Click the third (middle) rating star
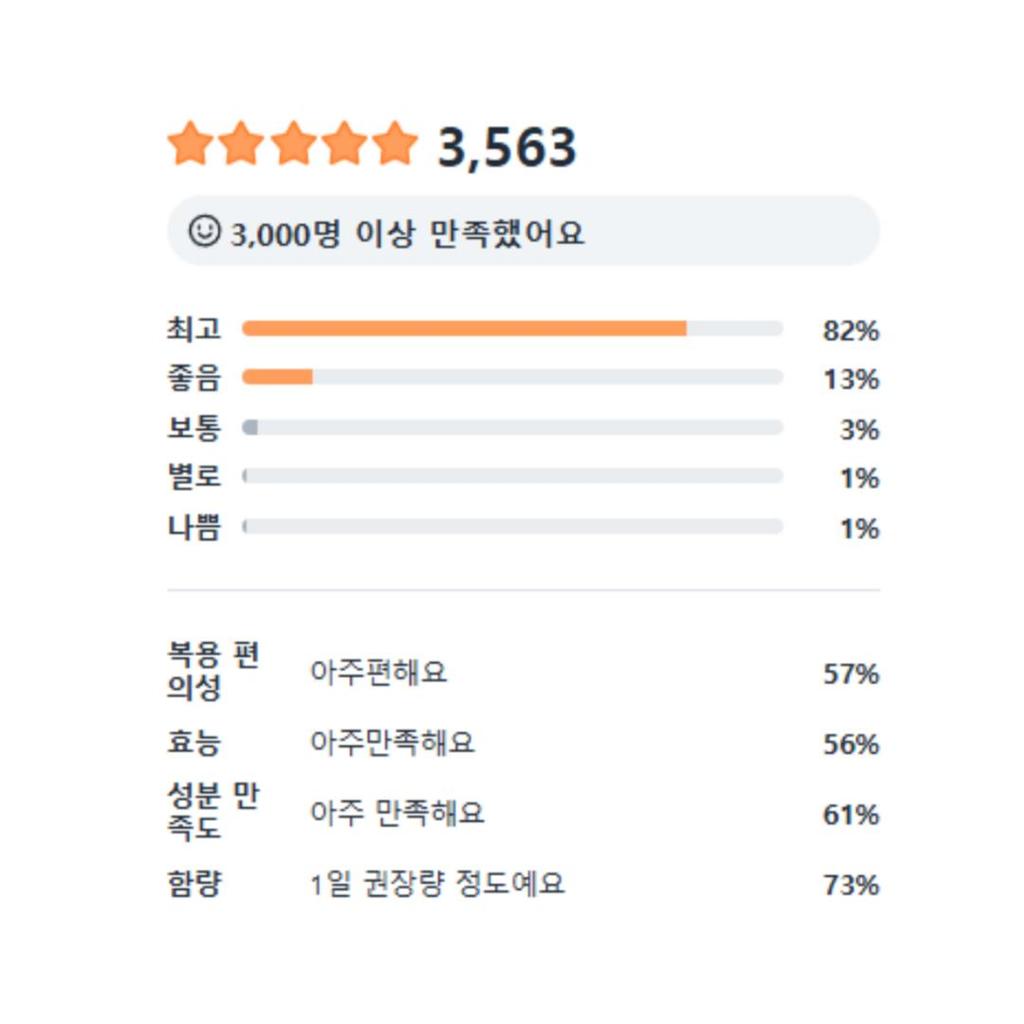Screen dimensions: 1024x1024 point(293,144)
